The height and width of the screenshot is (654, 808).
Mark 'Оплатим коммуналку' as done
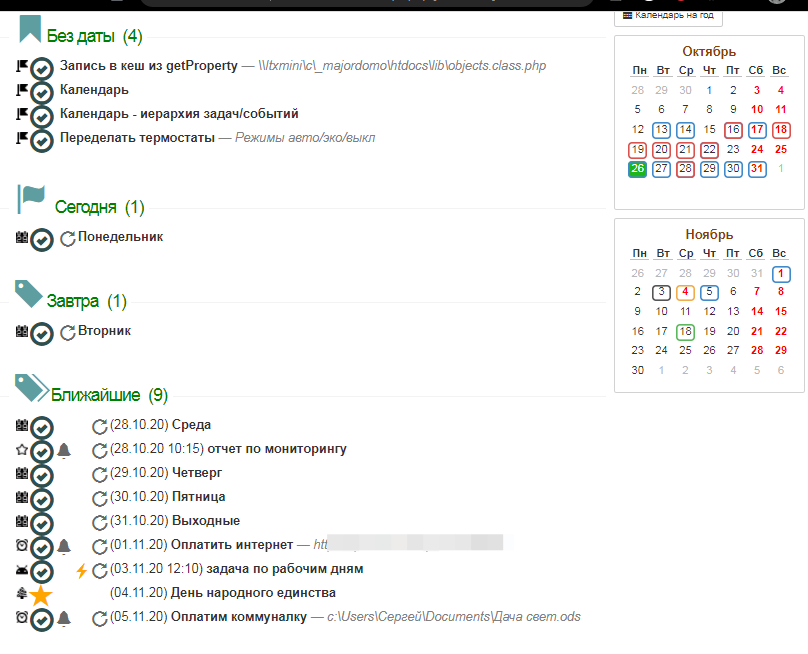click(x=42, y=620)
